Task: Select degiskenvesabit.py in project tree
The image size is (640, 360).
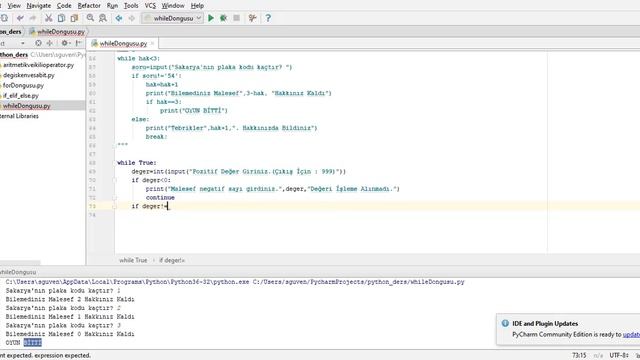Action: tap(29, 75)
